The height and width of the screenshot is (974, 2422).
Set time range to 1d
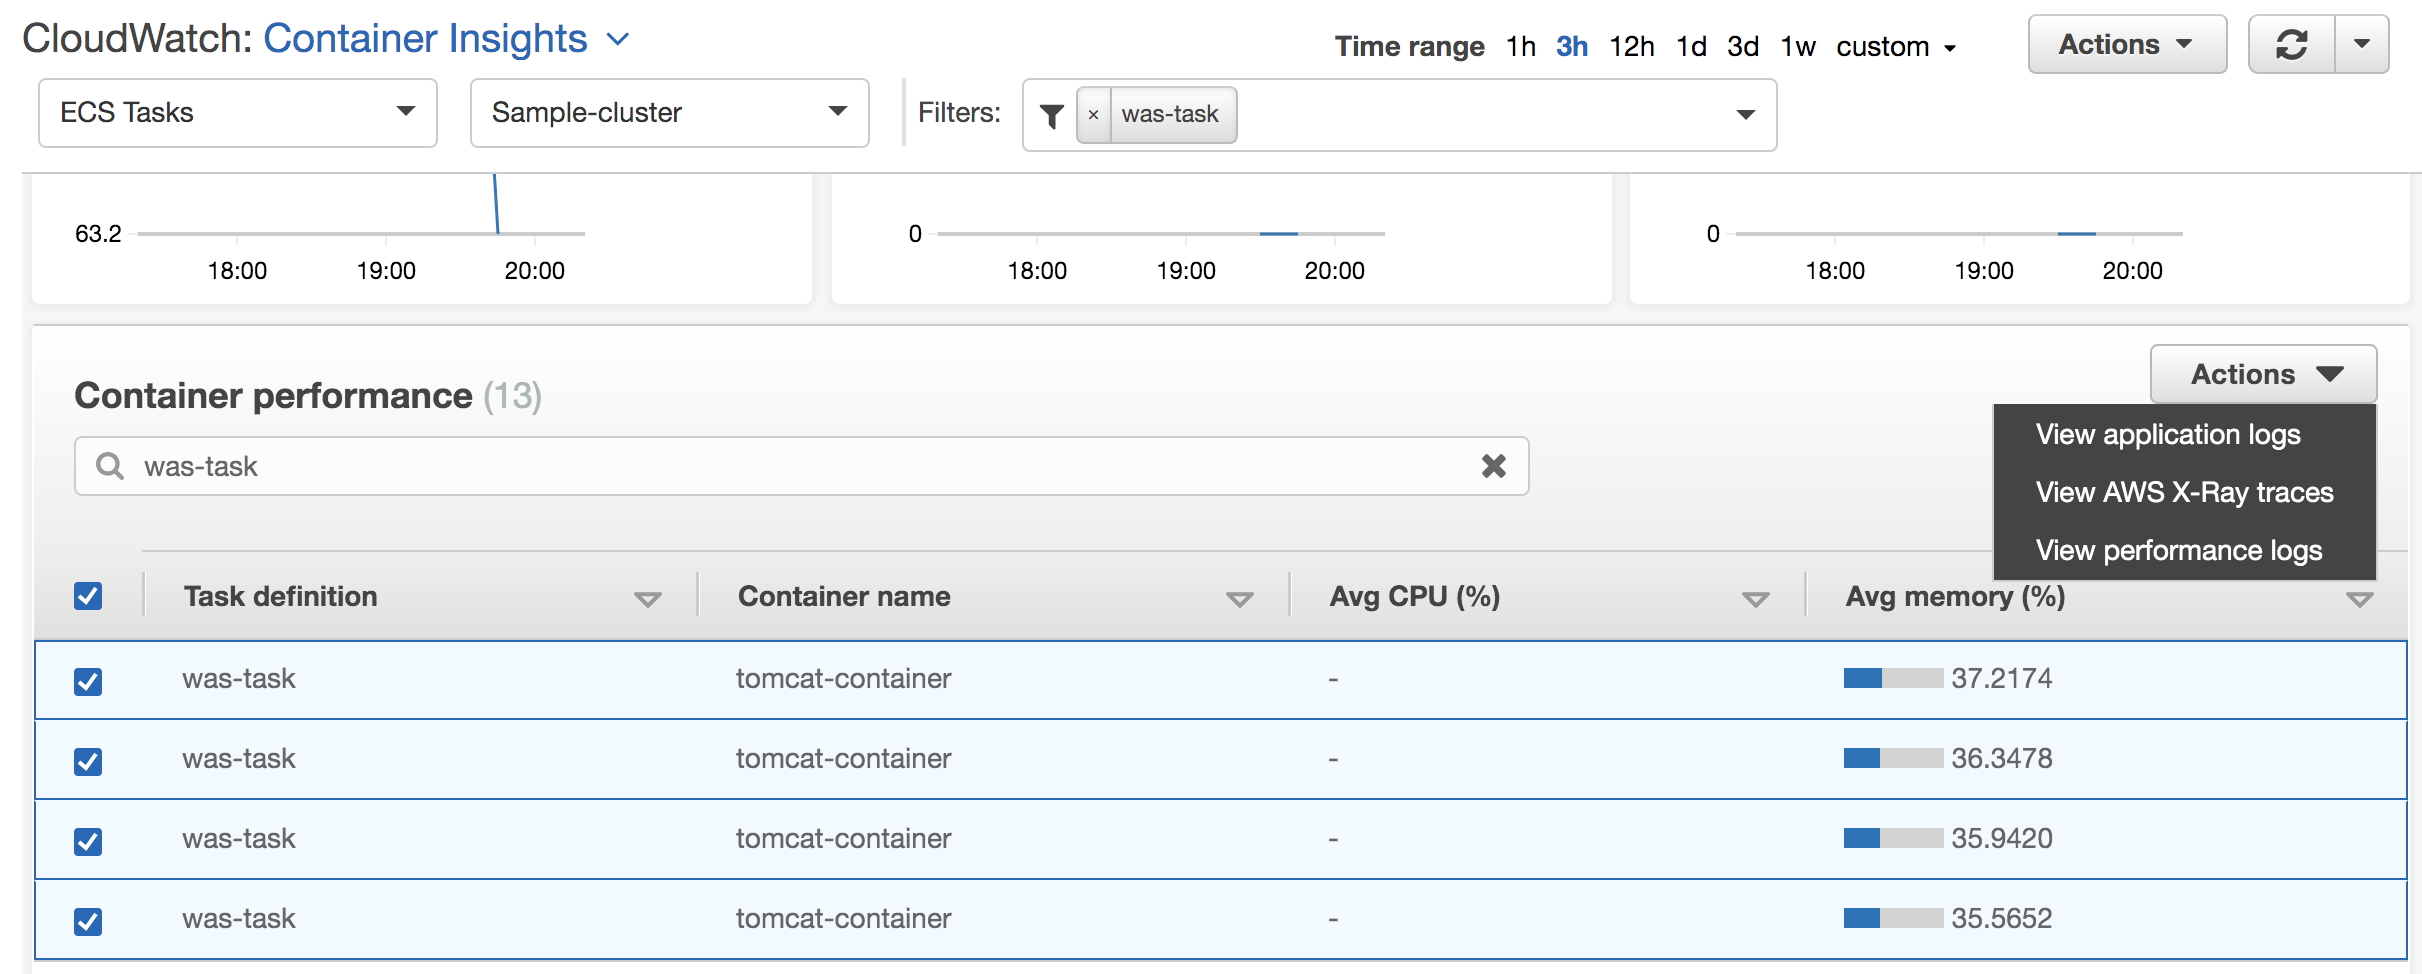pyautogui.click(x=1691, y=47)
